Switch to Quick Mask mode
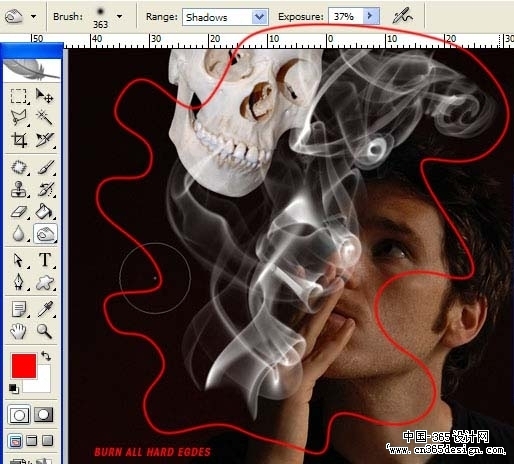514x464 pixels. [43, 415]
